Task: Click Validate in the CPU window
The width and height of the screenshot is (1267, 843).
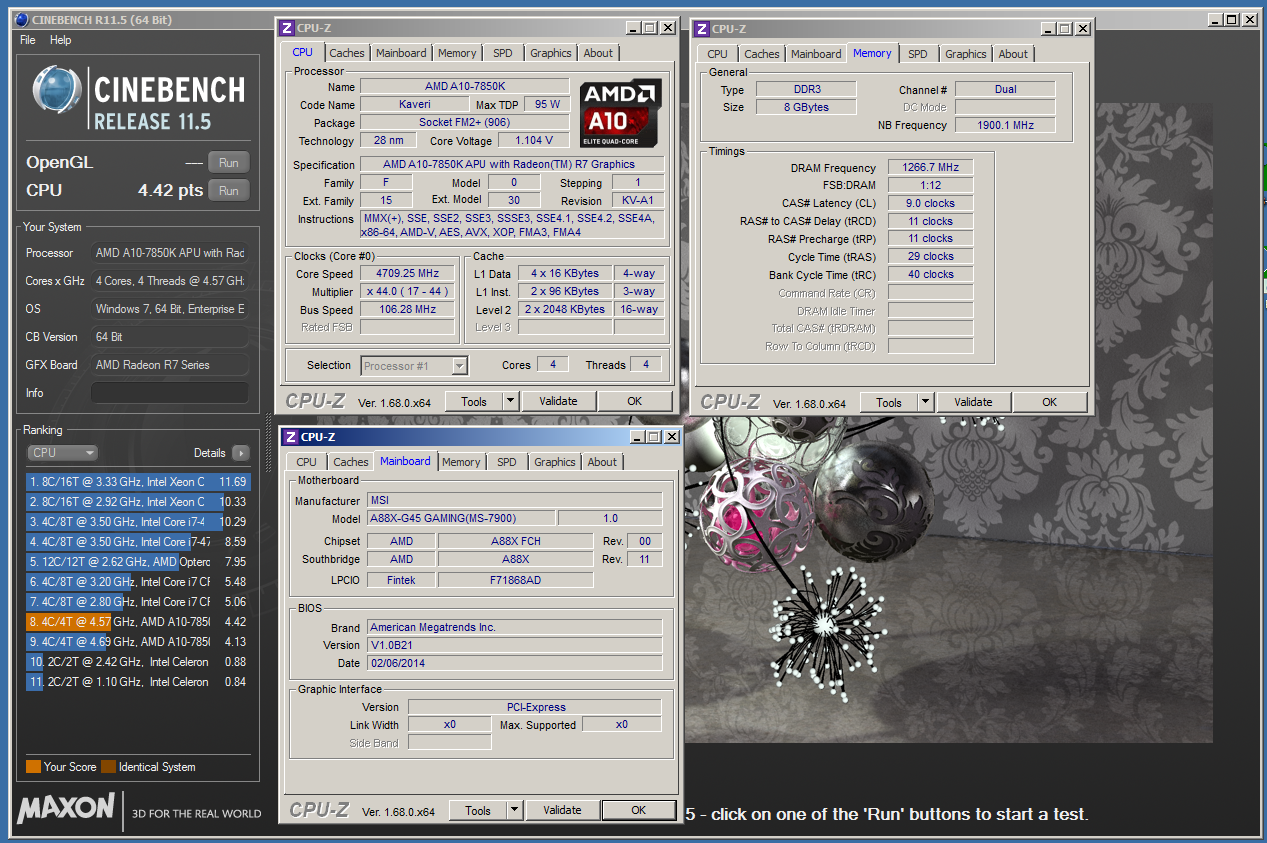Action: click(x=558, y=401)
